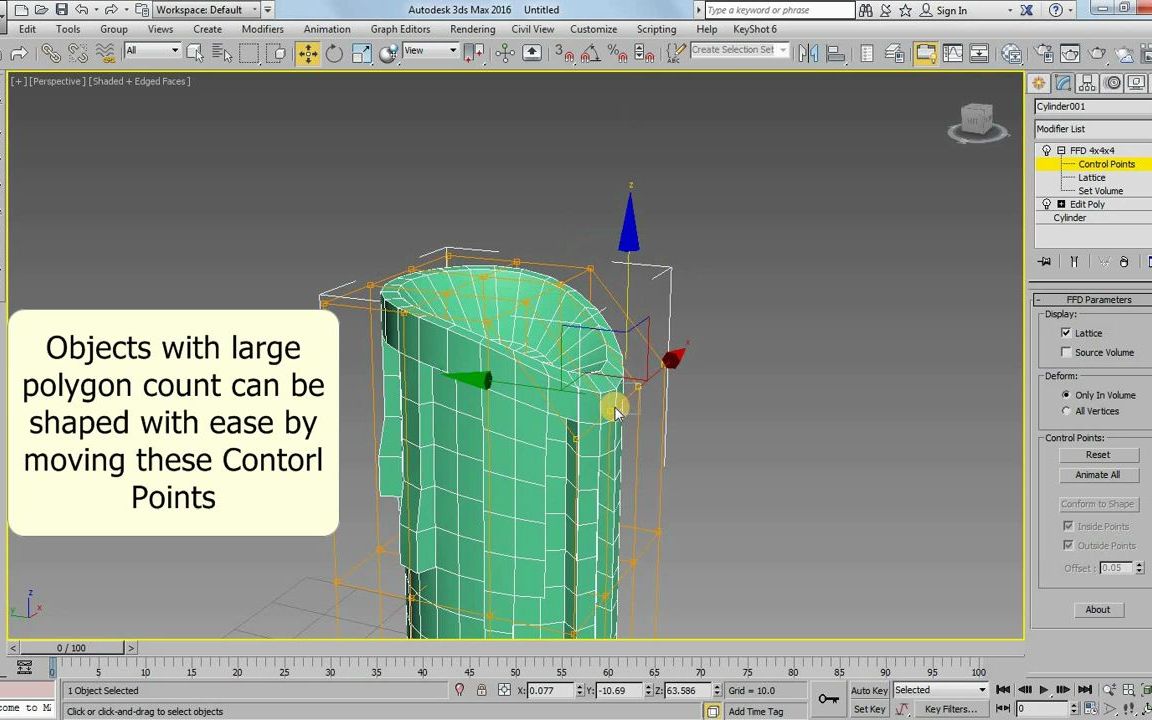This screenshot has height=720, width=1152.
Task: Open the Render Setup dialog
Action: (1042, 51)
